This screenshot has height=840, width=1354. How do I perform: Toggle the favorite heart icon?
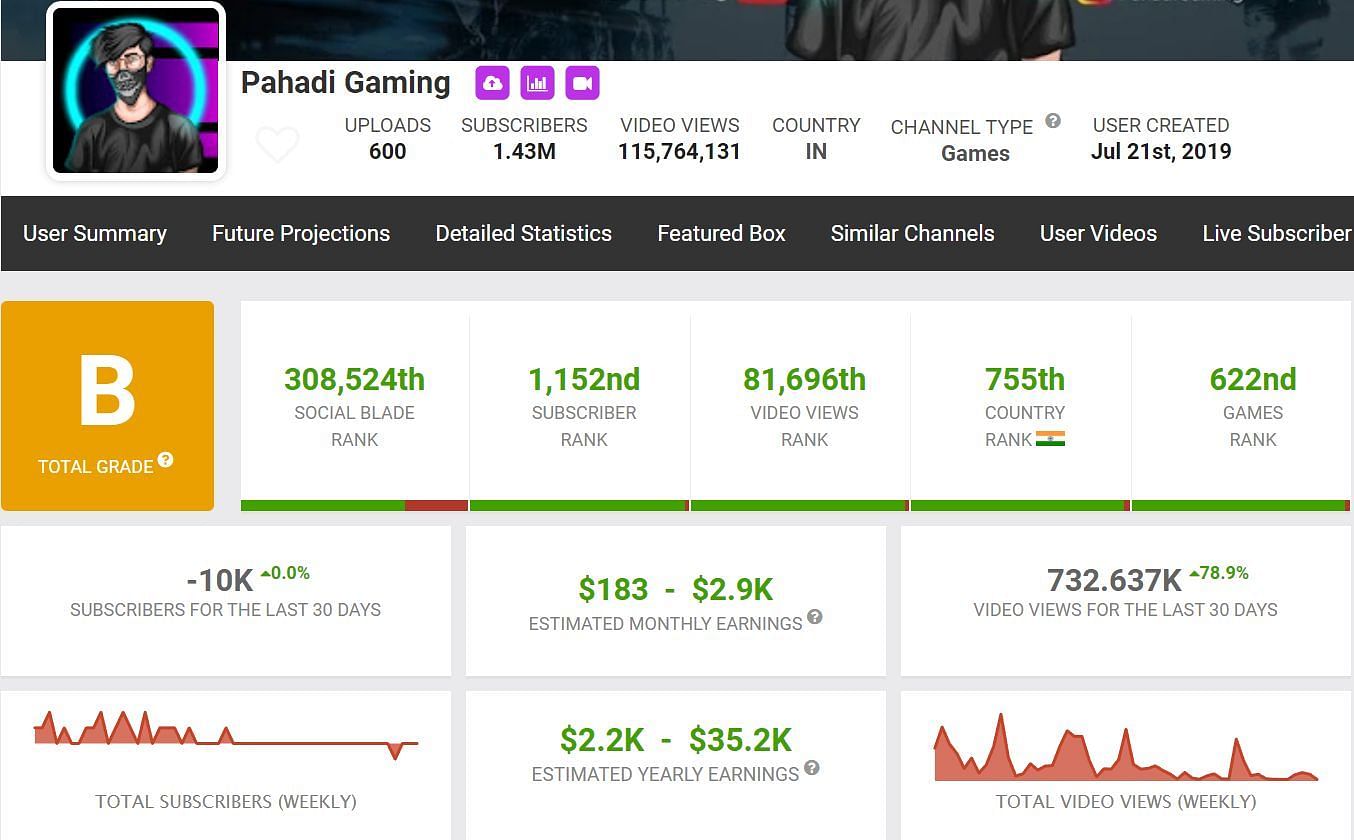(277, 145)
